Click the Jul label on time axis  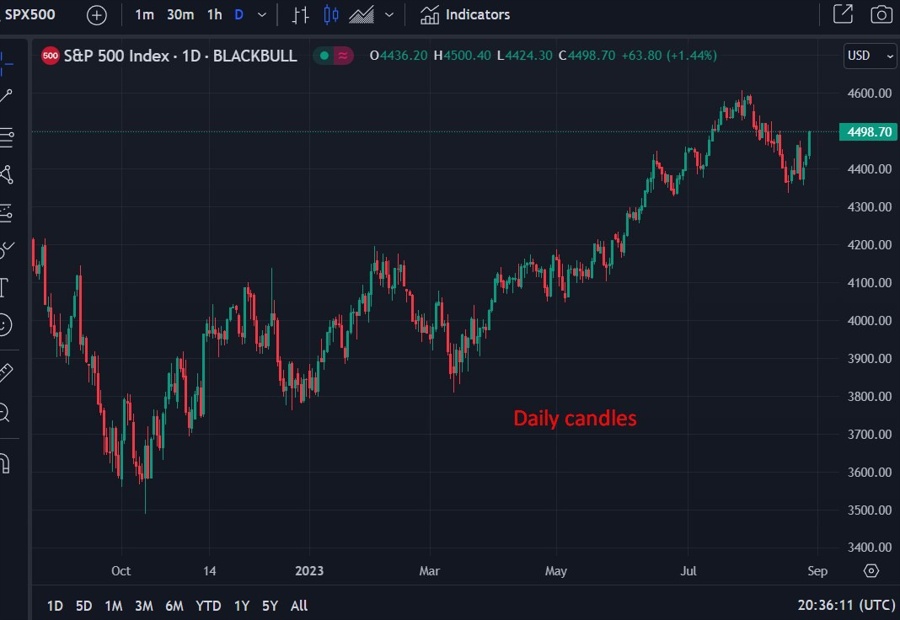click(688, 571)
